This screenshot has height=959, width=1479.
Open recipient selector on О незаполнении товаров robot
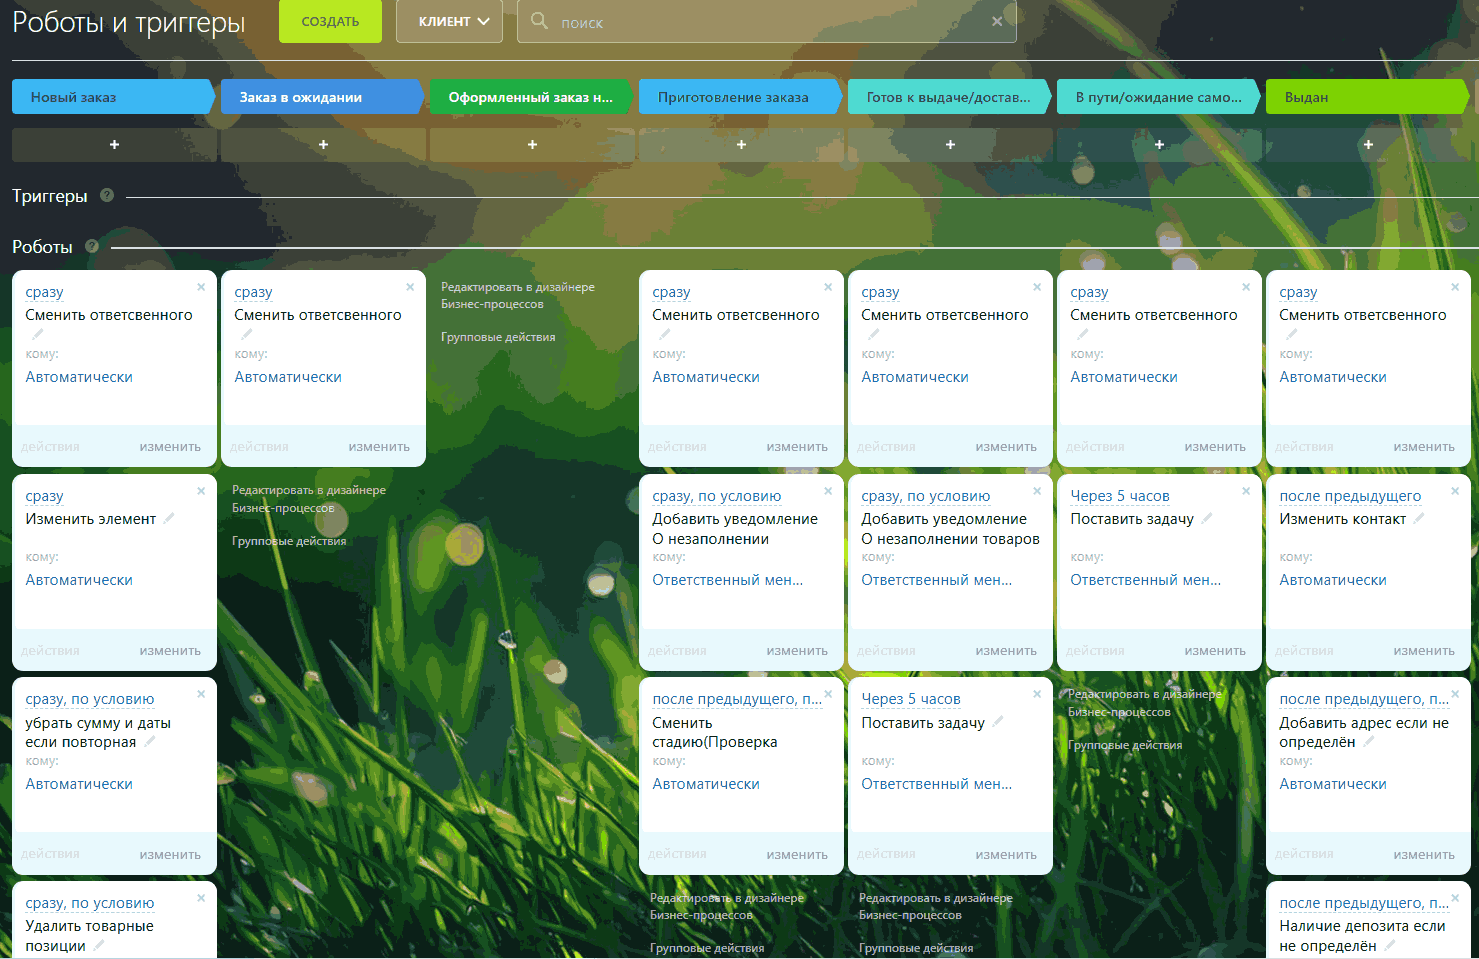[x=936, y=580]
